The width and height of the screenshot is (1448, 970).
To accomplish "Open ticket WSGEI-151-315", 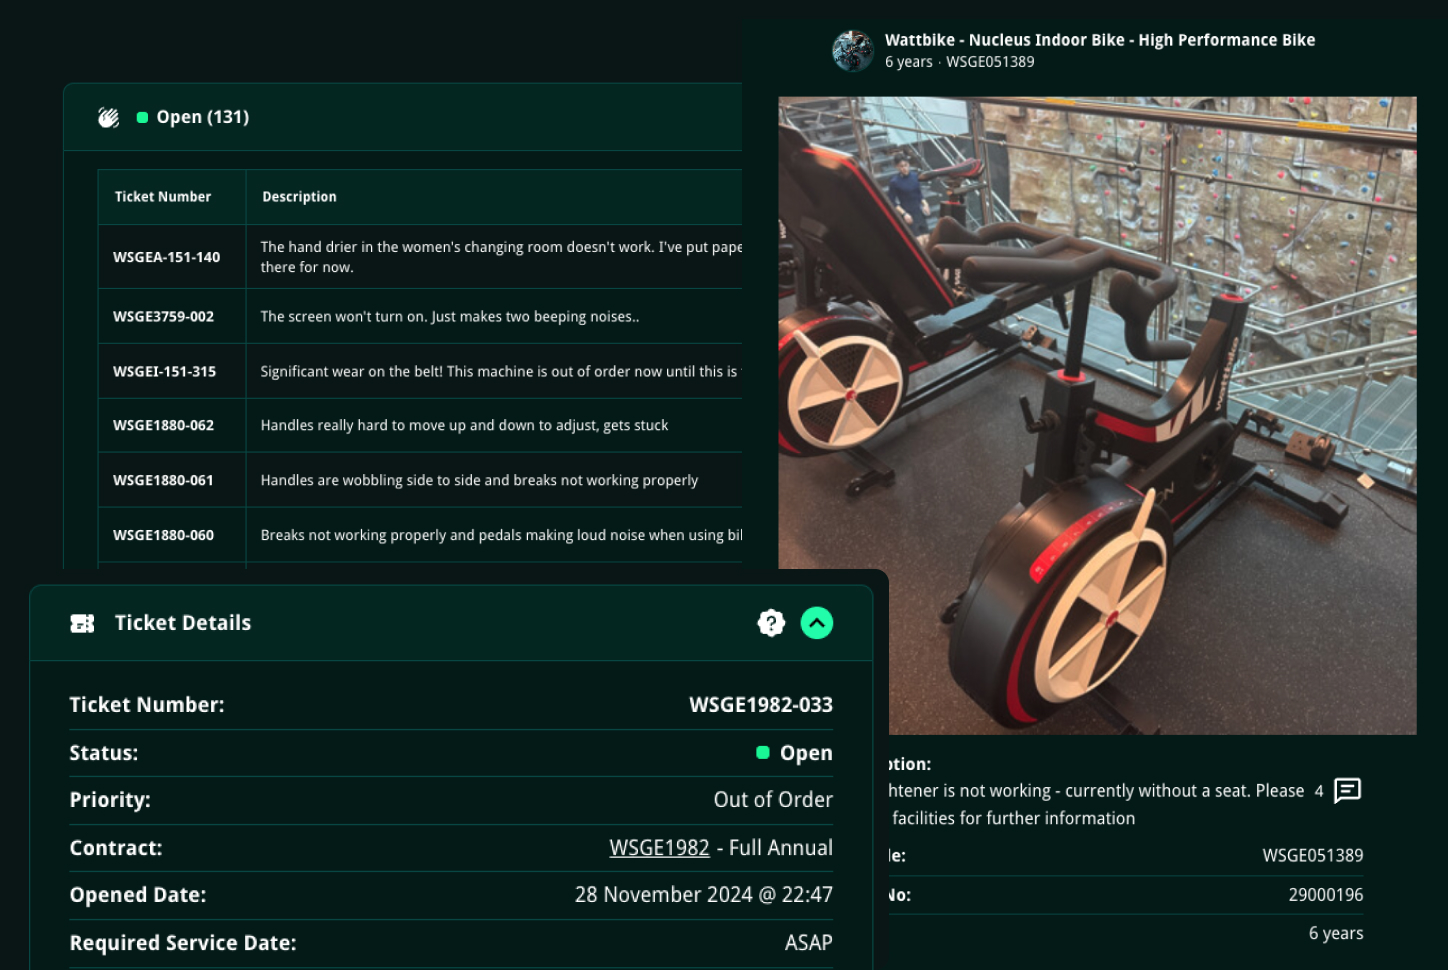I will (x=164, y=371).
